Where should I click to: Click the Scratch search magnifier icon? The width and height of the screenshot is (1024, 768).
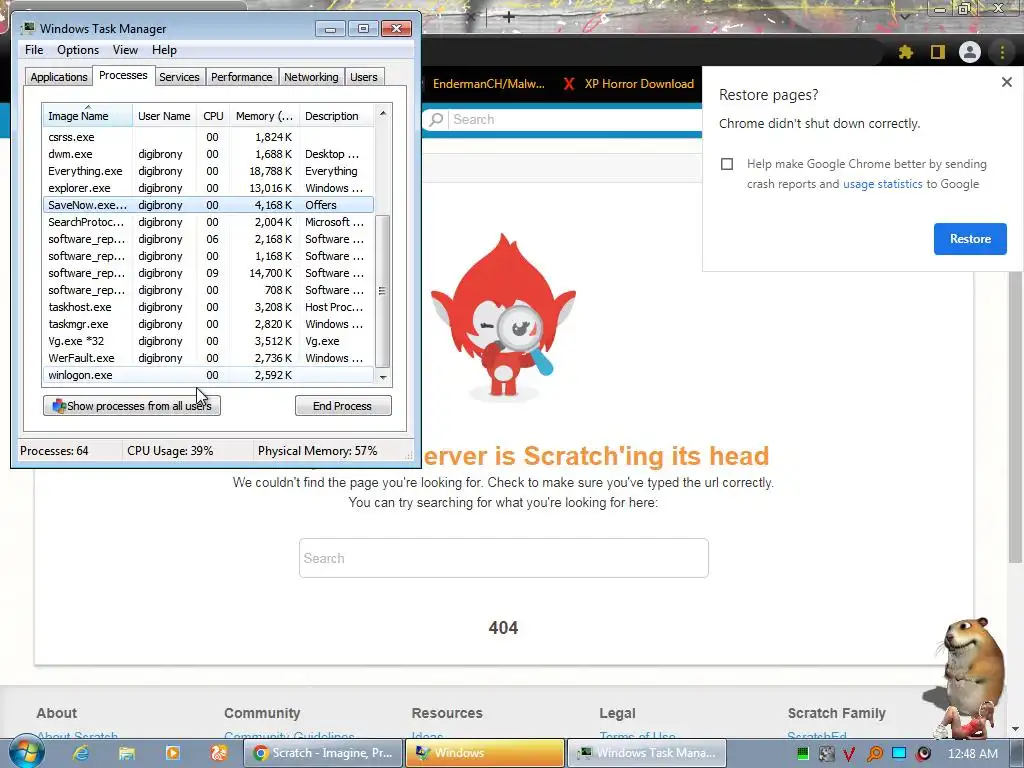pos(436,120)
